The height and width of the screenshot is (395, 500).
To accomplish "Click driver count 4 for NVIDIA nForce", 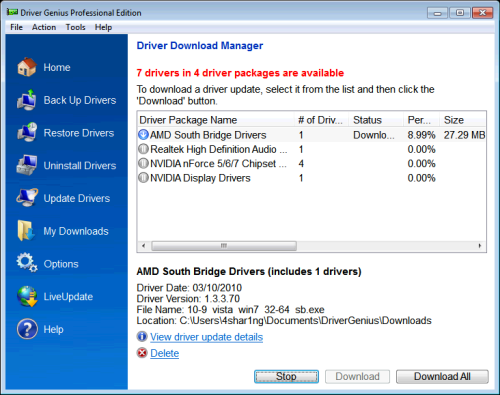I will [301, 164].
